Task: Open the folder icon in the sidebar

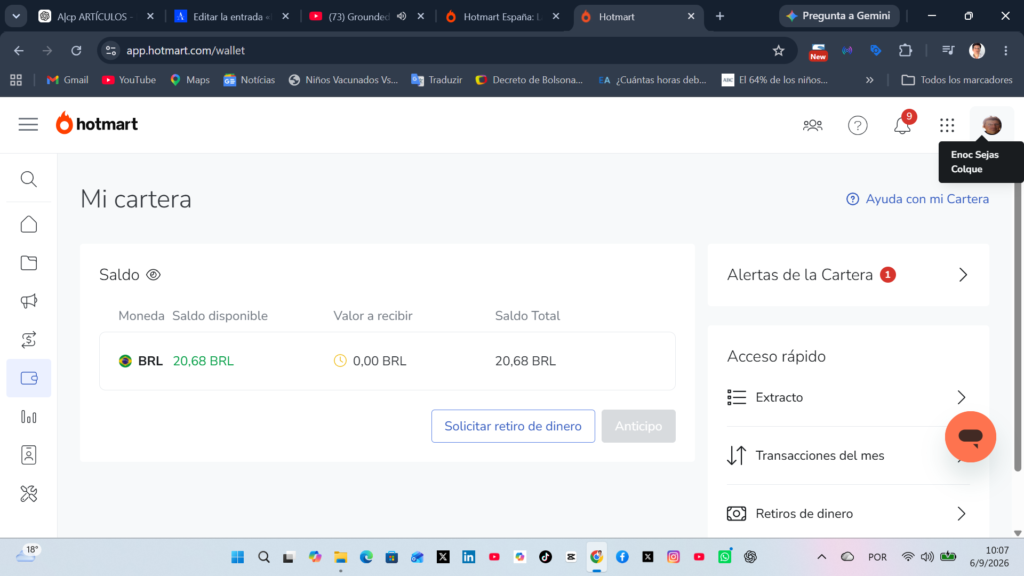Action: pos(29,263)
